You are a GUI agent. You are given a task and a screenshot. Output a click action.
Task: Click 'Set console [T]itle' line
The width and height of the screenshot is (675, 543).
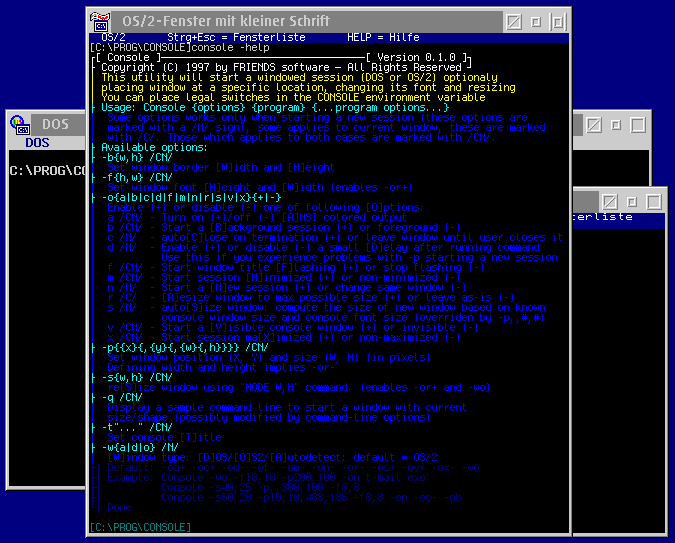(164, 438)
